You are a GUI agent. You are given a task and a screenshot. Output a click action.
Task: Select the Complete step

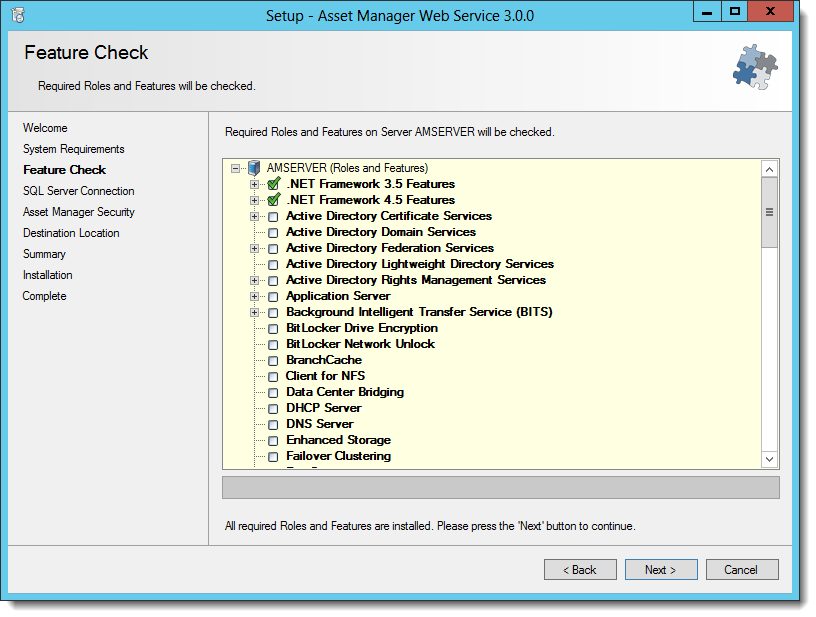[45, 296]
